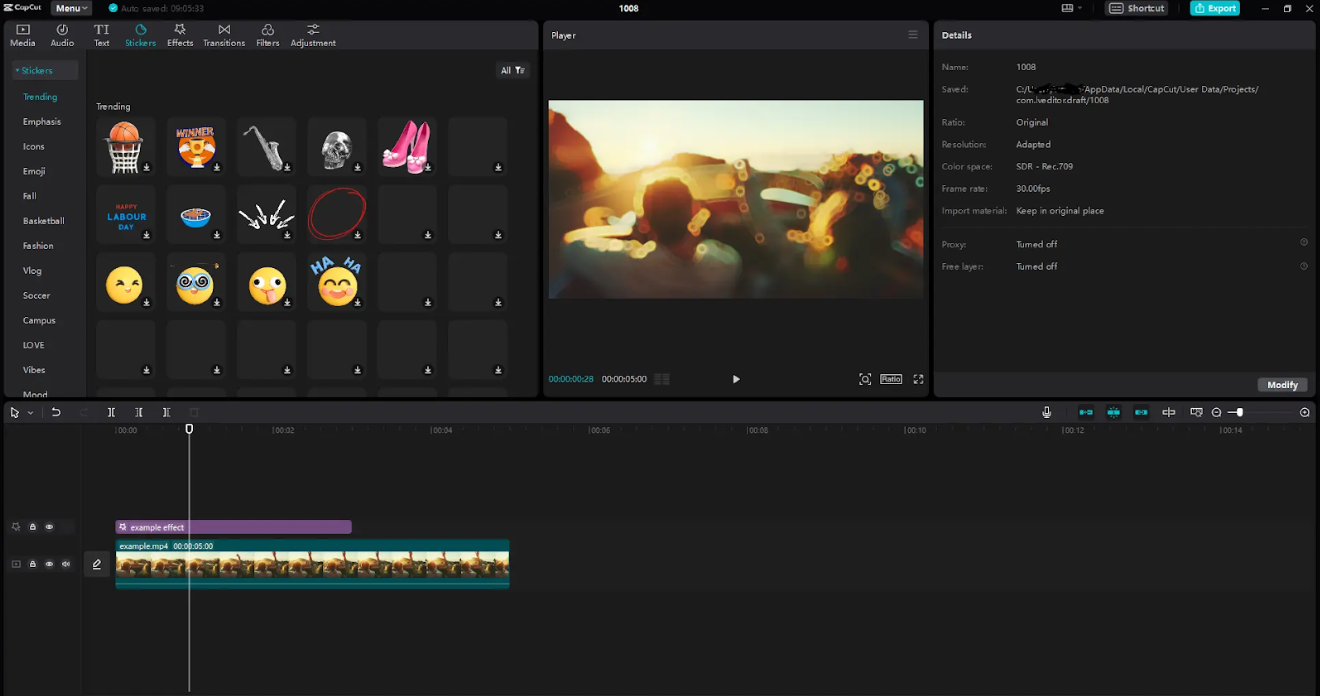This screenshot has height=696, width=1320.
Task: Adjust the timeline zoom slider handle
Action: click(x=1239, y=413)
